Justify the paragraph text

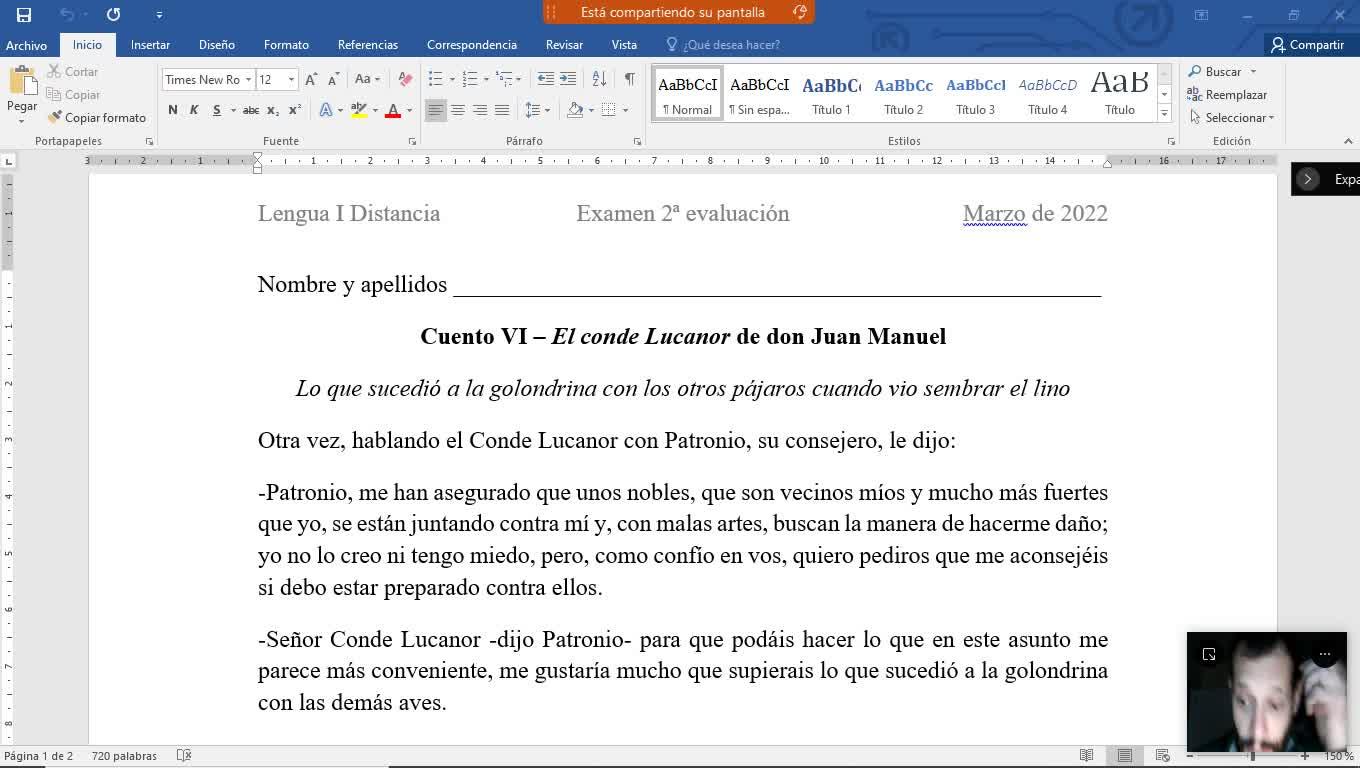502,110
